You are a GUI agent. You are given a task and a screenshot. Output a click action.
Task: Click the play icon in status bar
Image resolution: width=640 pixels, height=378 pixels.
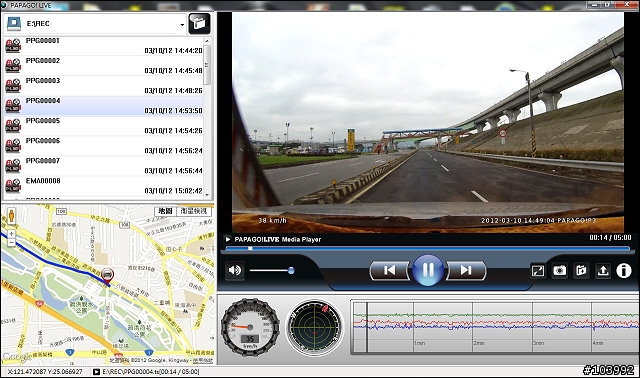(x=96, y=372)
